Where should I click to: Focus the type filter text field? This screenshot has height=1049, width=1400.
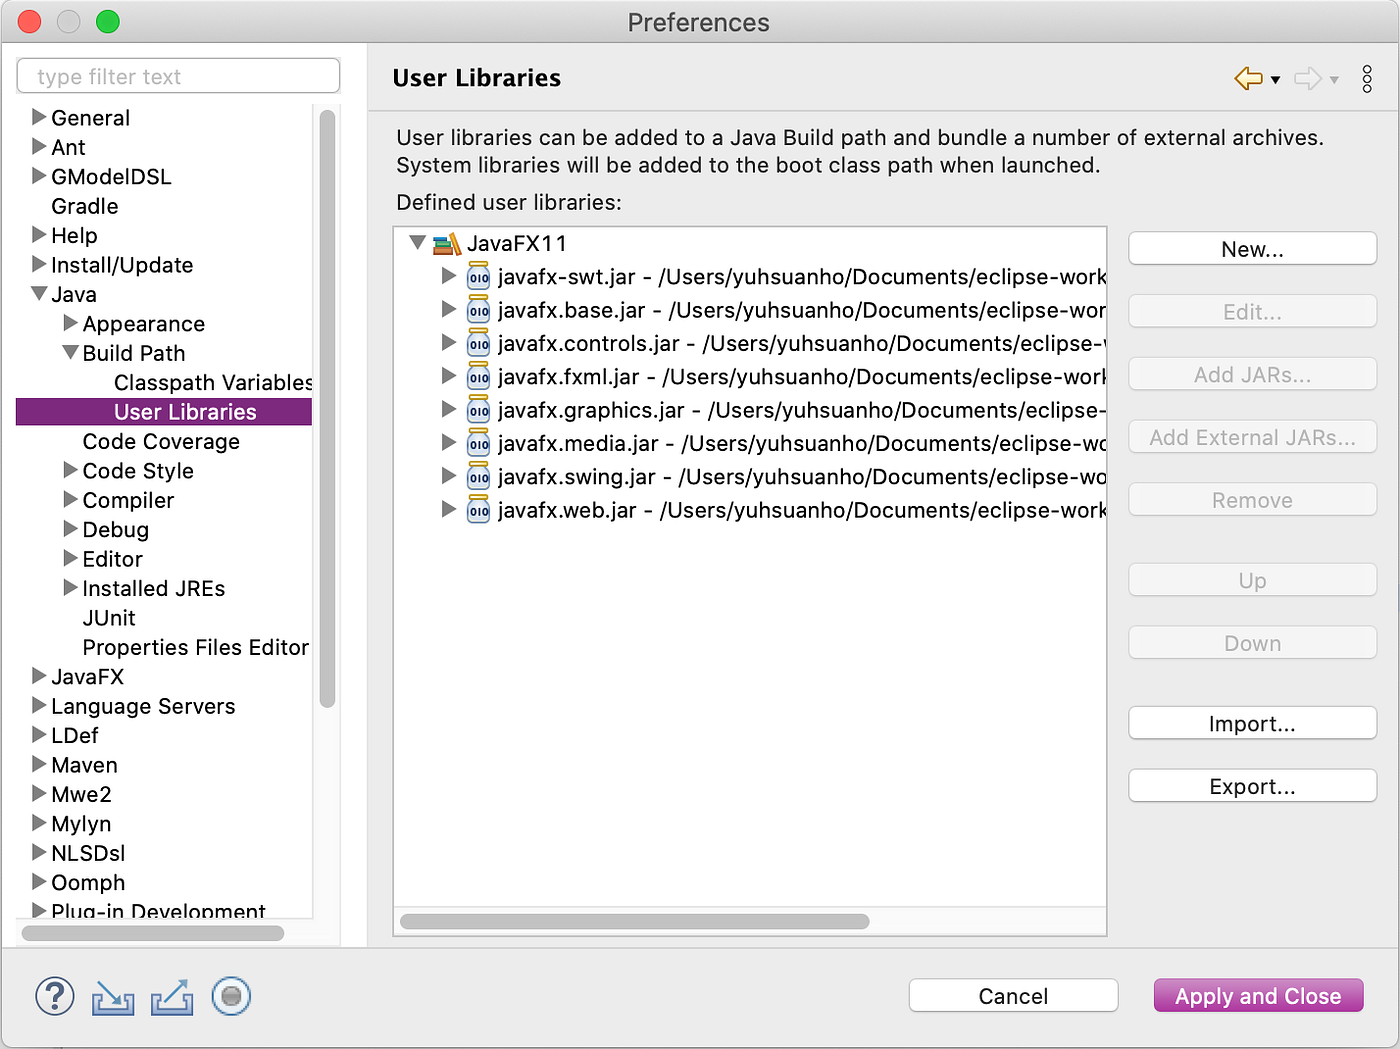(x=179, y=76)
